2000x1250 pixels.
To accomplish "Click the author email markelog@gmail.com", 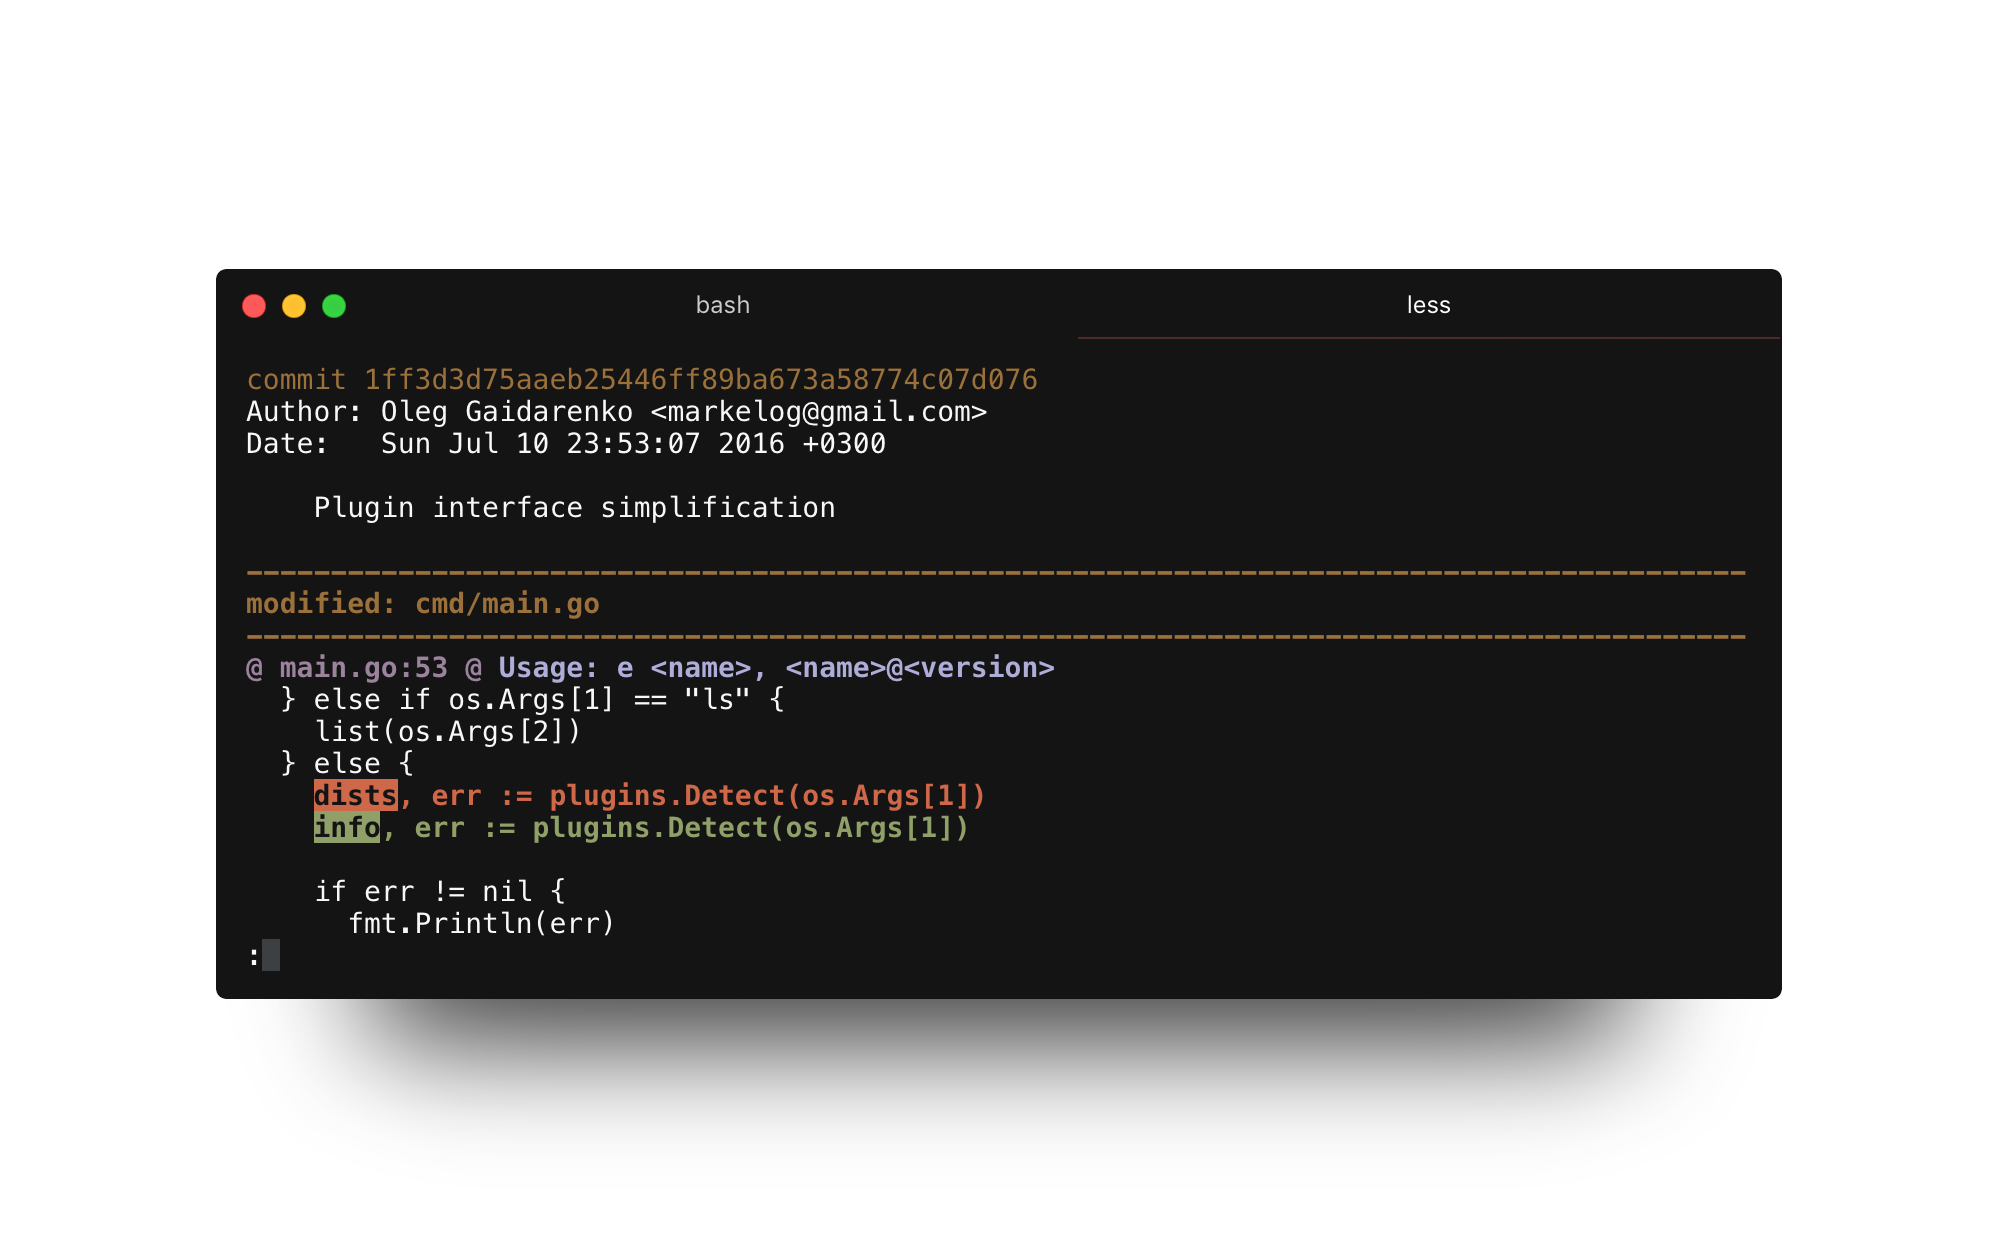I will click(818, 412).
